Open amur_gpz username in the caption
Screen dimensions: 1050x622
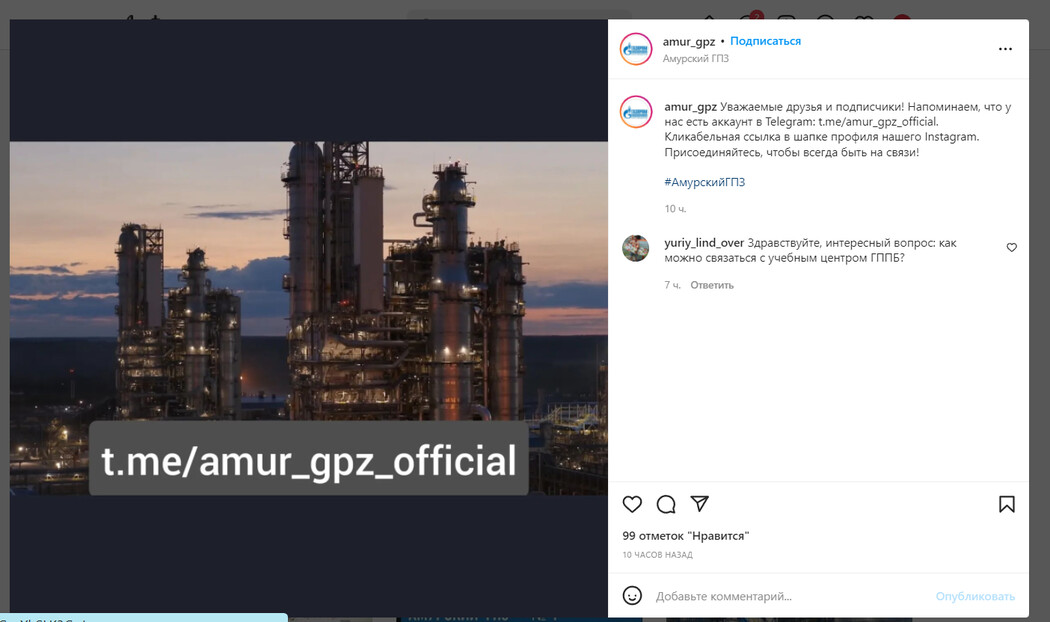690,106
